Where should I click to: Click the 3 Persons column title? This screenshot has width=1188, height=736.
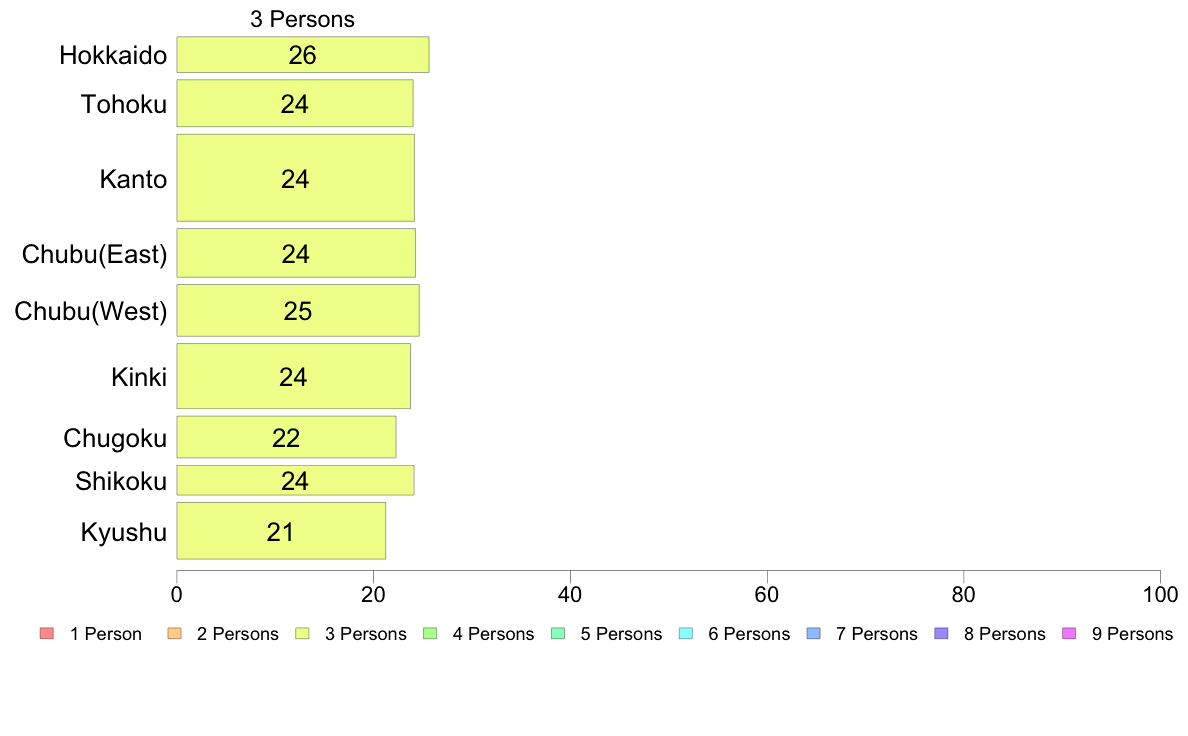coord(302,19)
